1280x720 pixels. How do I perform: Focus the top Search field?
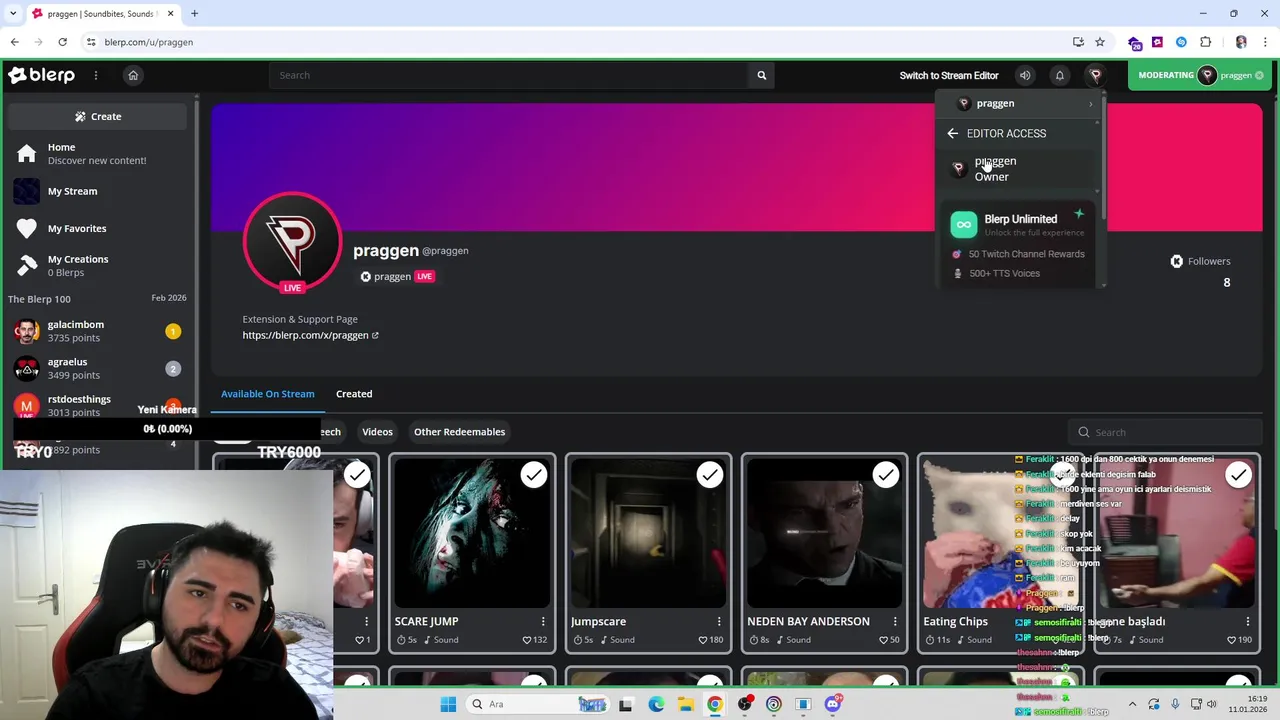tap(508, 75)
